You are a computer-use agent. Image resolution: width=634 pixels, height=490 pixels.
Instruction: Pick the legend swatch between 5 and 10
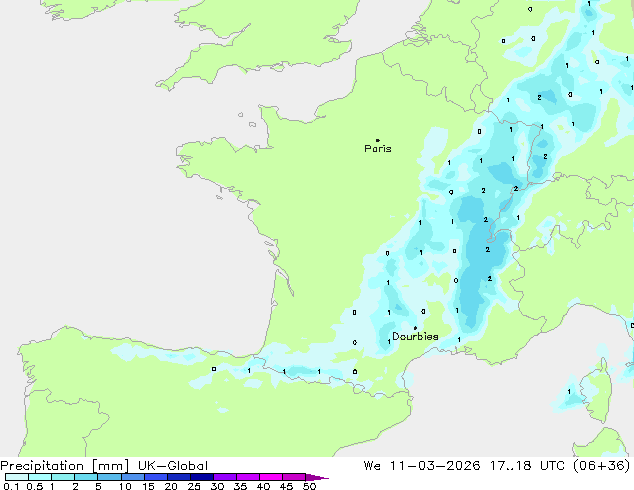110,477
